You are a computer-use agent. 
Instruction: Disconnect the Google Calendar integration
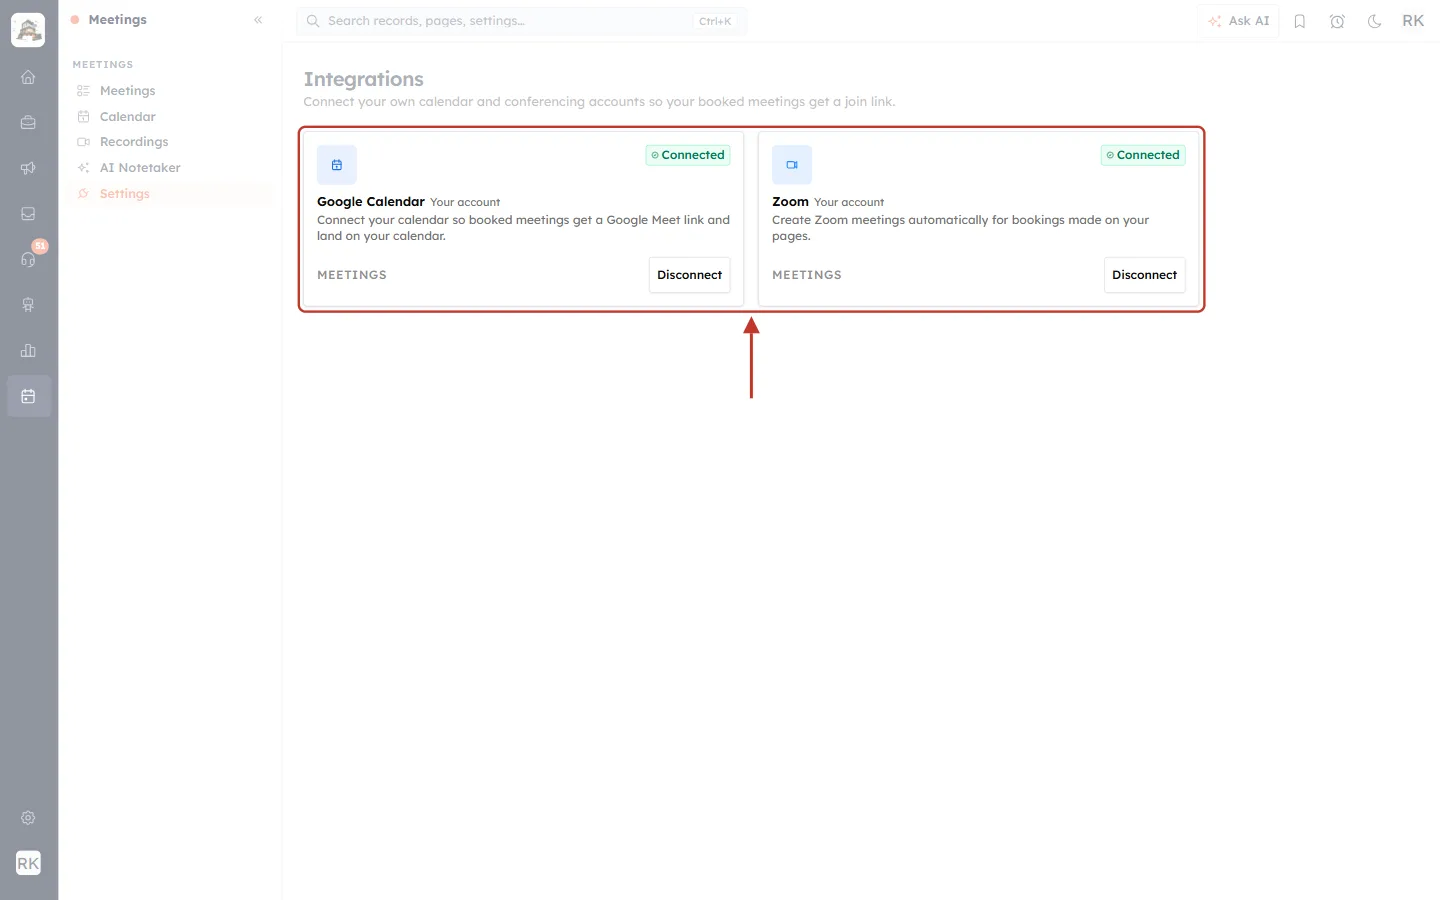click(689, 275)
